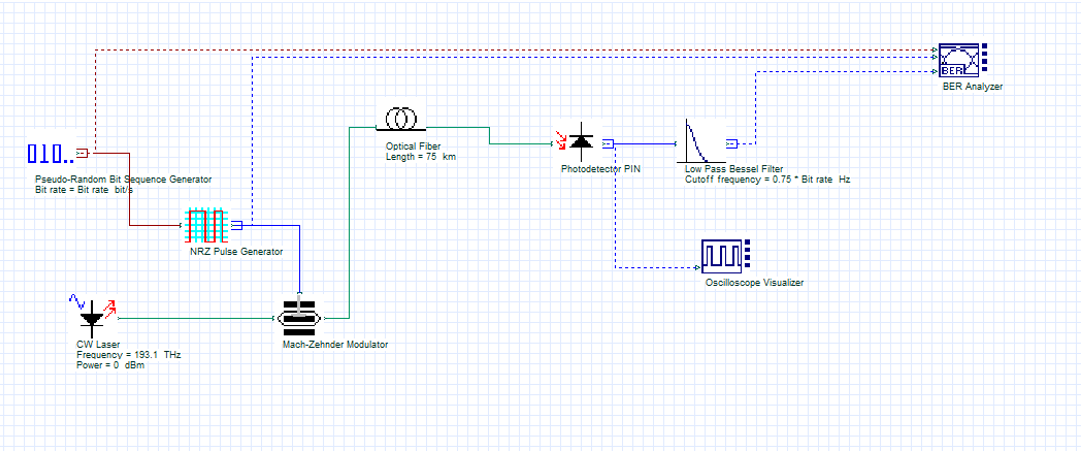Click the "BER Analyzer" name label
Viewport: 1084px width, 455px height.
(x=972, y=87)
